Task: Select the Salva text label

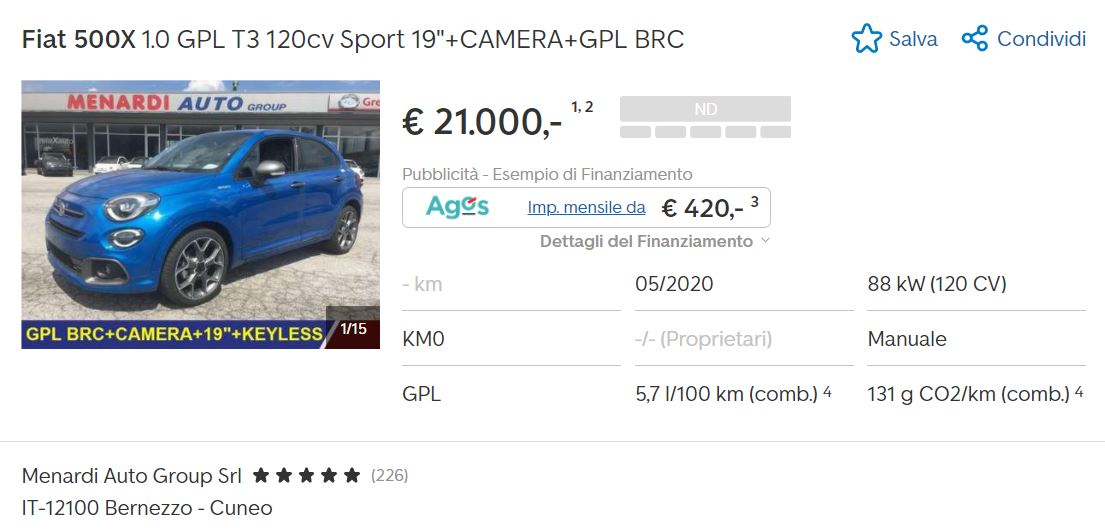Action: 913,39
